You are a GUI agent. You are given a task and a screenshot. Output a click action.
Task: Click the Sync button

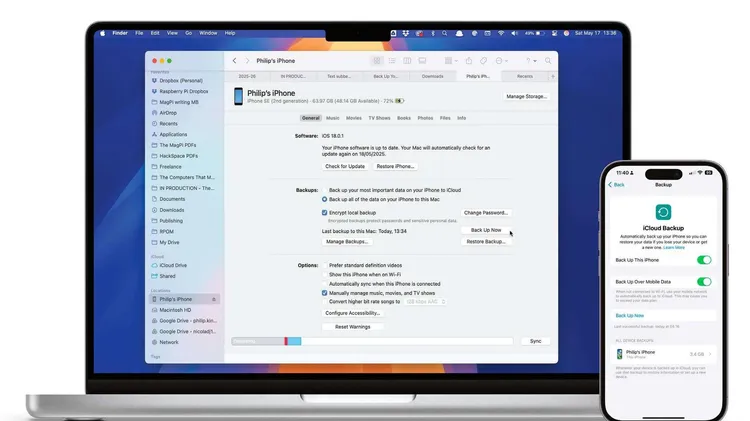[535, 341]
